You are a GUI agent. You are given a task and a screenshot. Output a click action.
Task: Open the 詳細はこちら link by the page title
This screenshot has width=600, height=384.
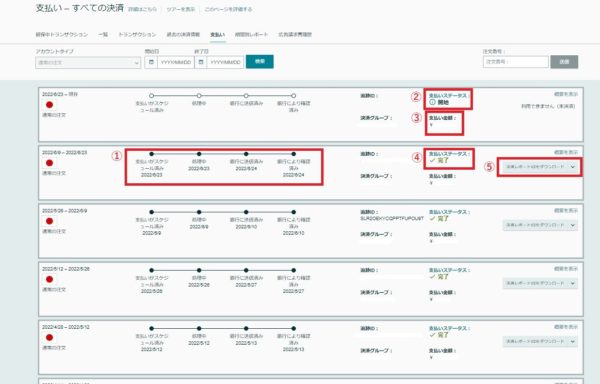[142, 9]
